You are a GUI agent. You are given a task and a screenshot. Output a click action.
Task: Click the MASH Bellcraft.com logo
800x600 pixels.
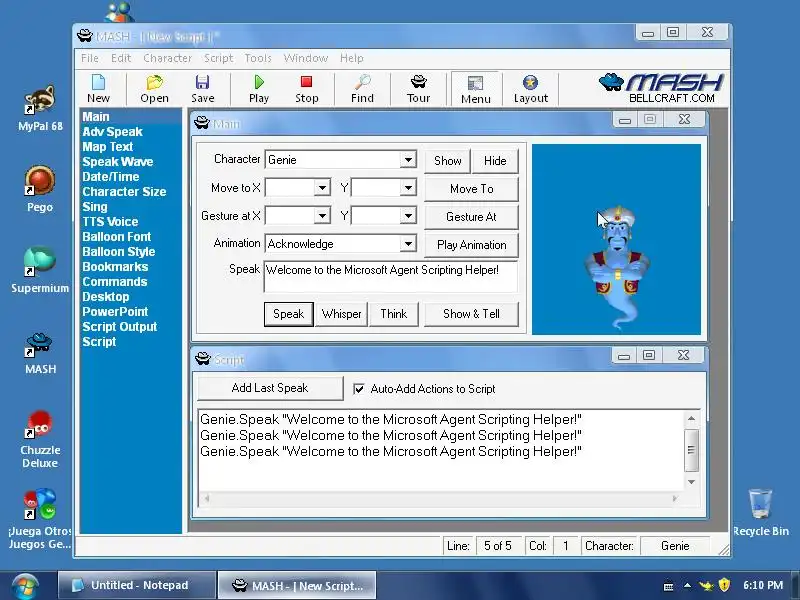[662, 88]
